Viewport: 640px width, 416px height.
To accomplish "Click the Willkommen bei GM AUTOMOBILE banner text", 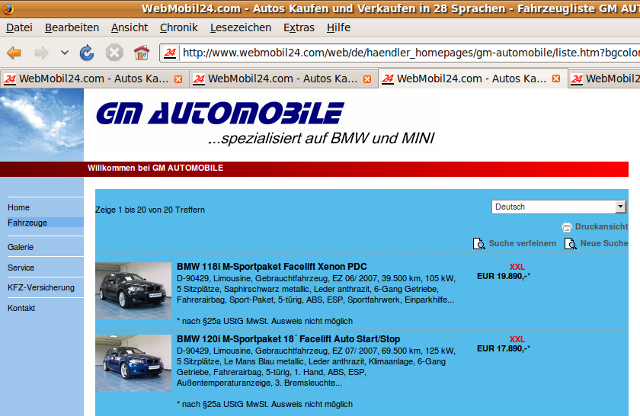I will coord(155,168).
